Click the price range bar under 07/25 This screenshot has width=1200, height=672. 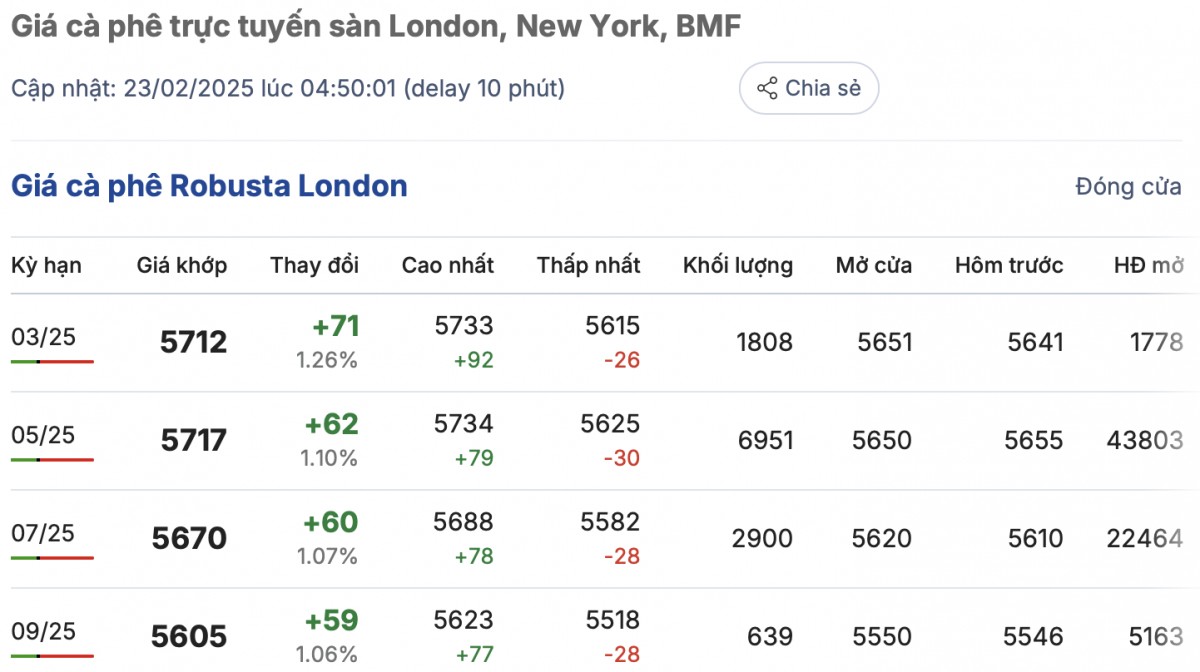[x=52, y=557]
